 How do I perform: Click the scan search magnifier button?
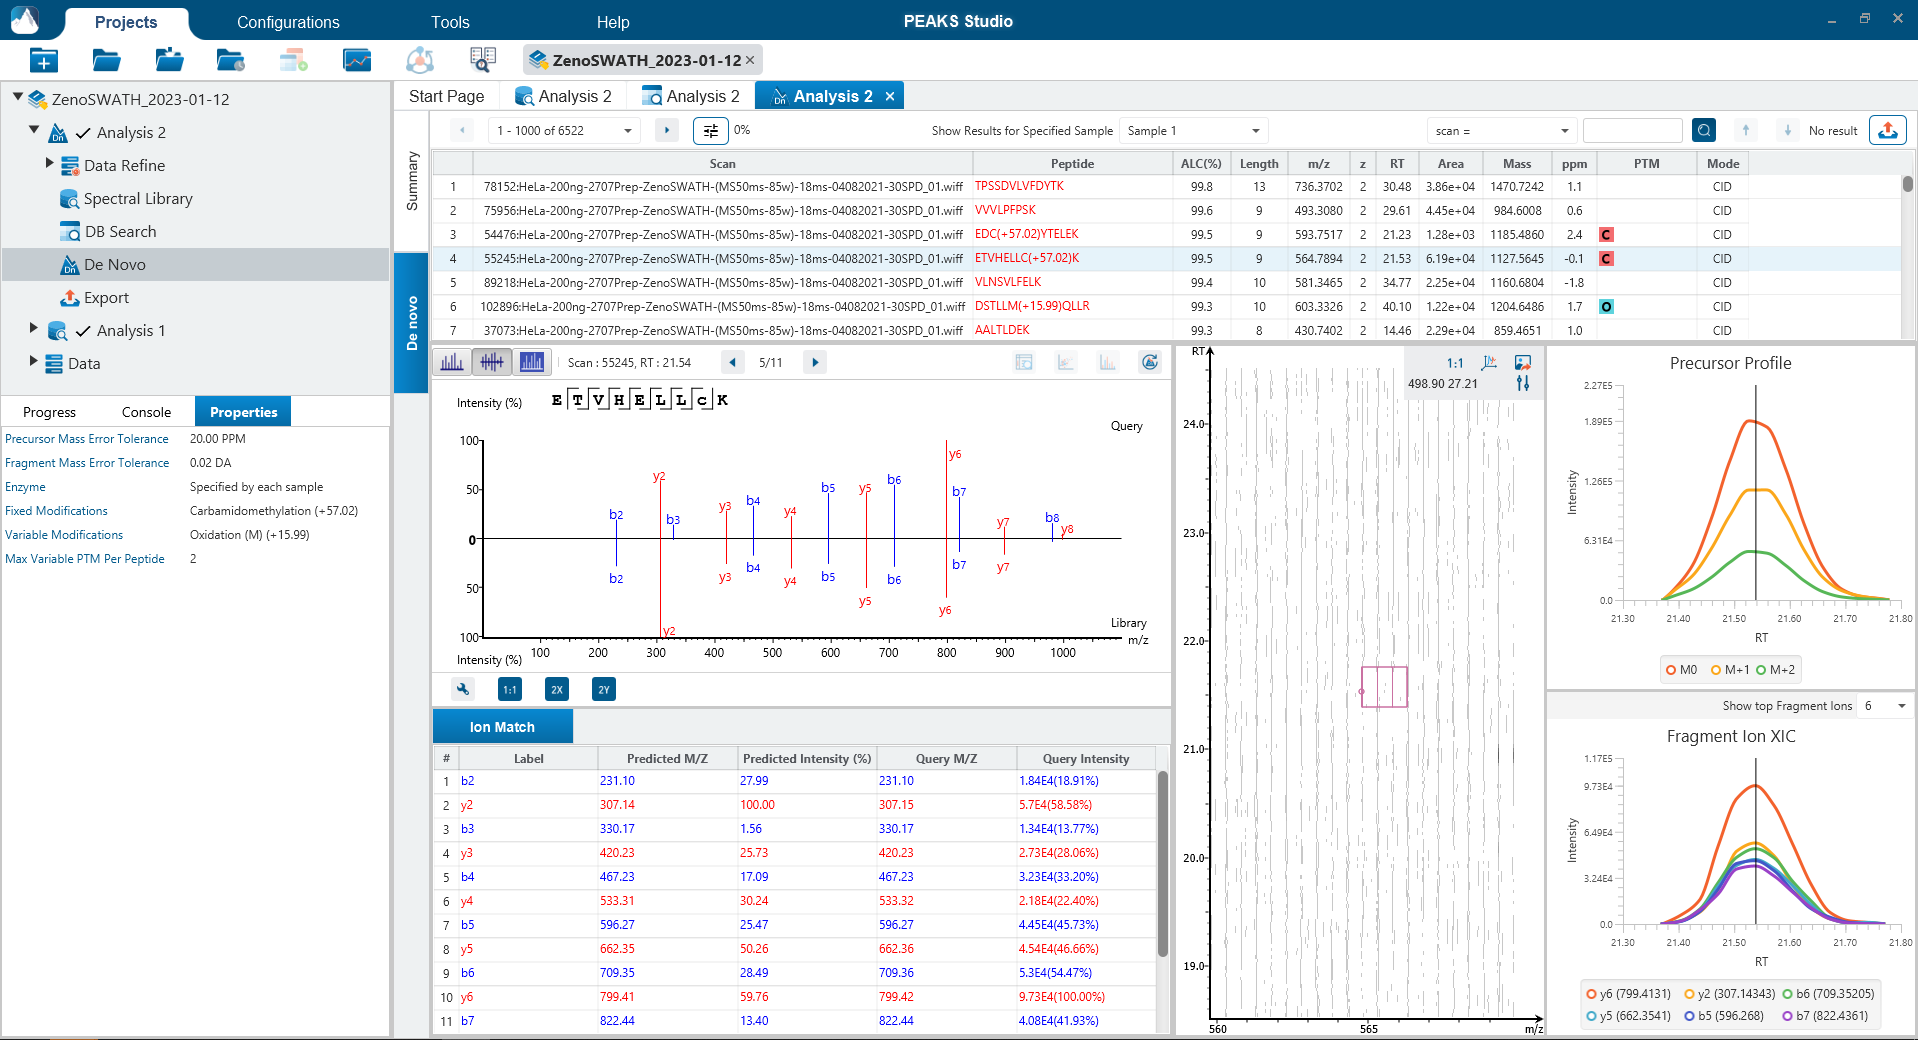coord(1704,130)
